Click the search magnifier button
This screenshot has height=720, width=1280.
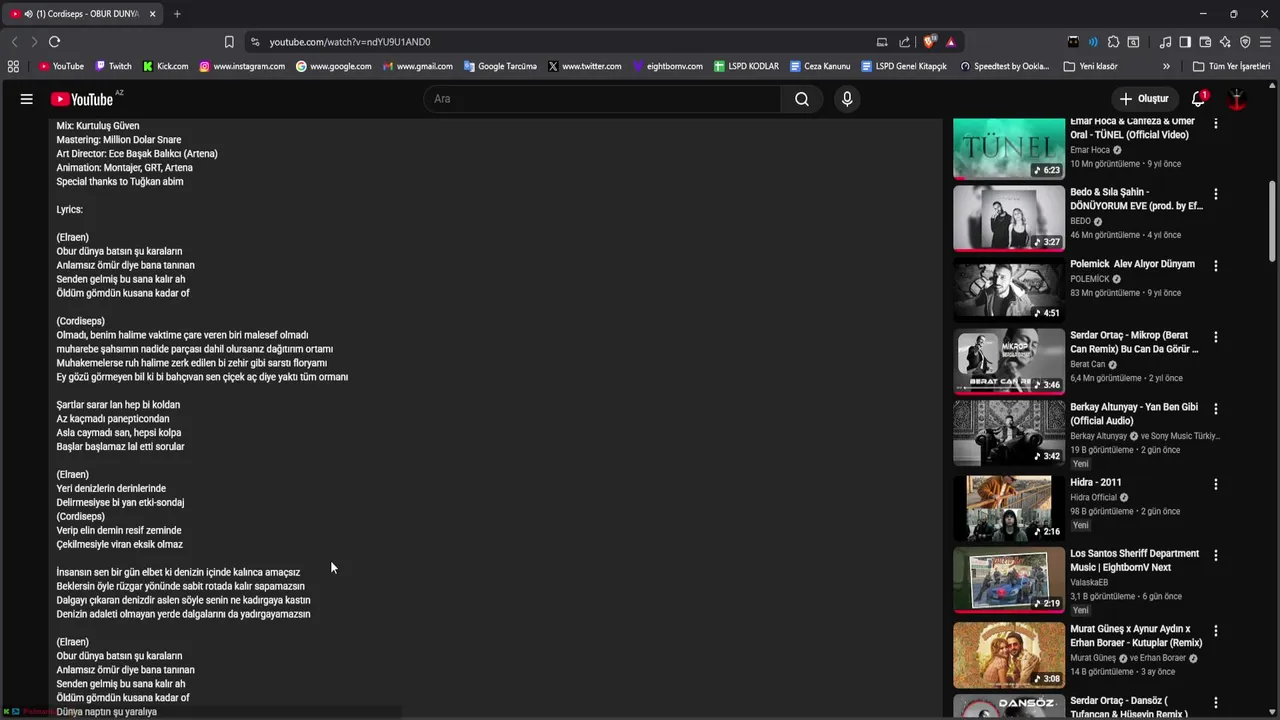(x=802, y=99)
